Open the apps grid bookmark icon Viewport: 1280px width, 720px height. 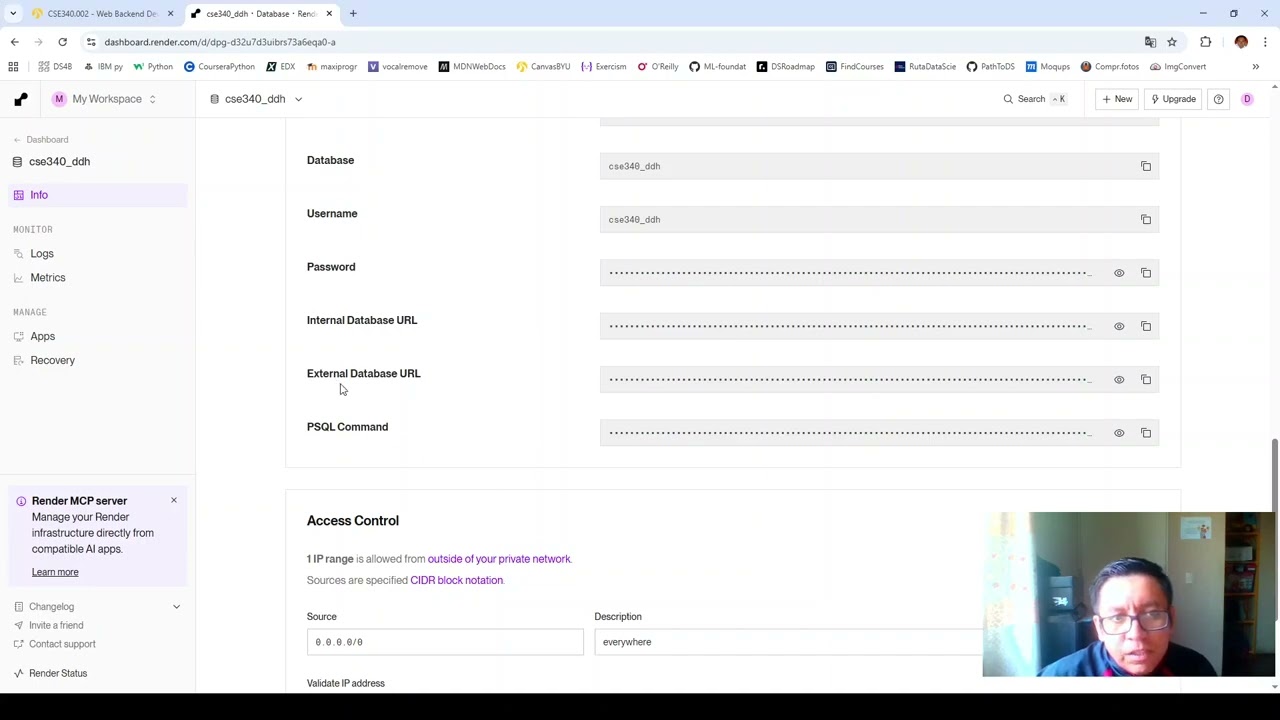pos(13,67)
